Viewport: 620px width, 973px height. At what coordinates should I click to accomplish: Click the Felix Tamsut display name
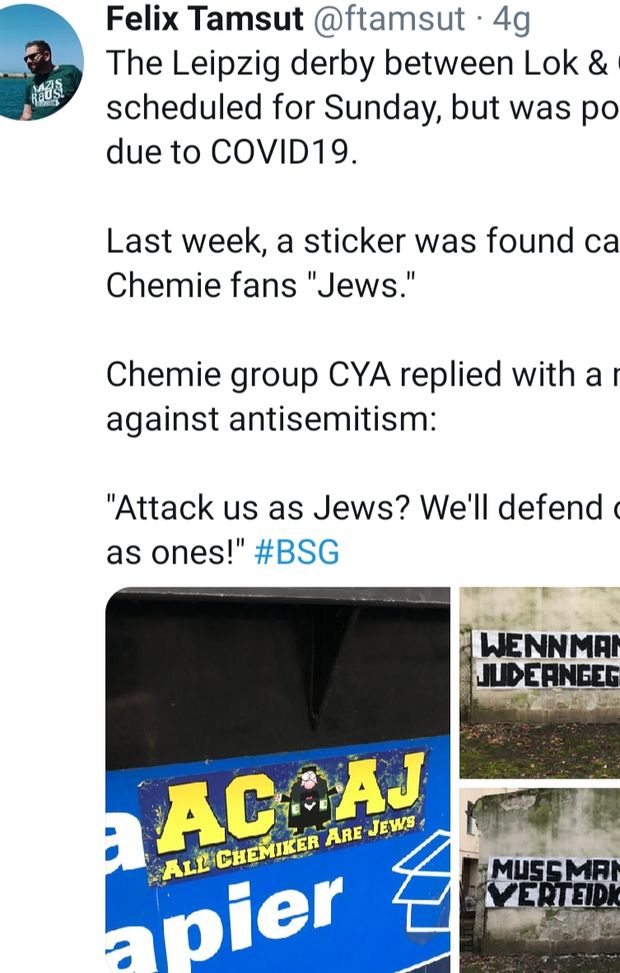coord(205,18)
